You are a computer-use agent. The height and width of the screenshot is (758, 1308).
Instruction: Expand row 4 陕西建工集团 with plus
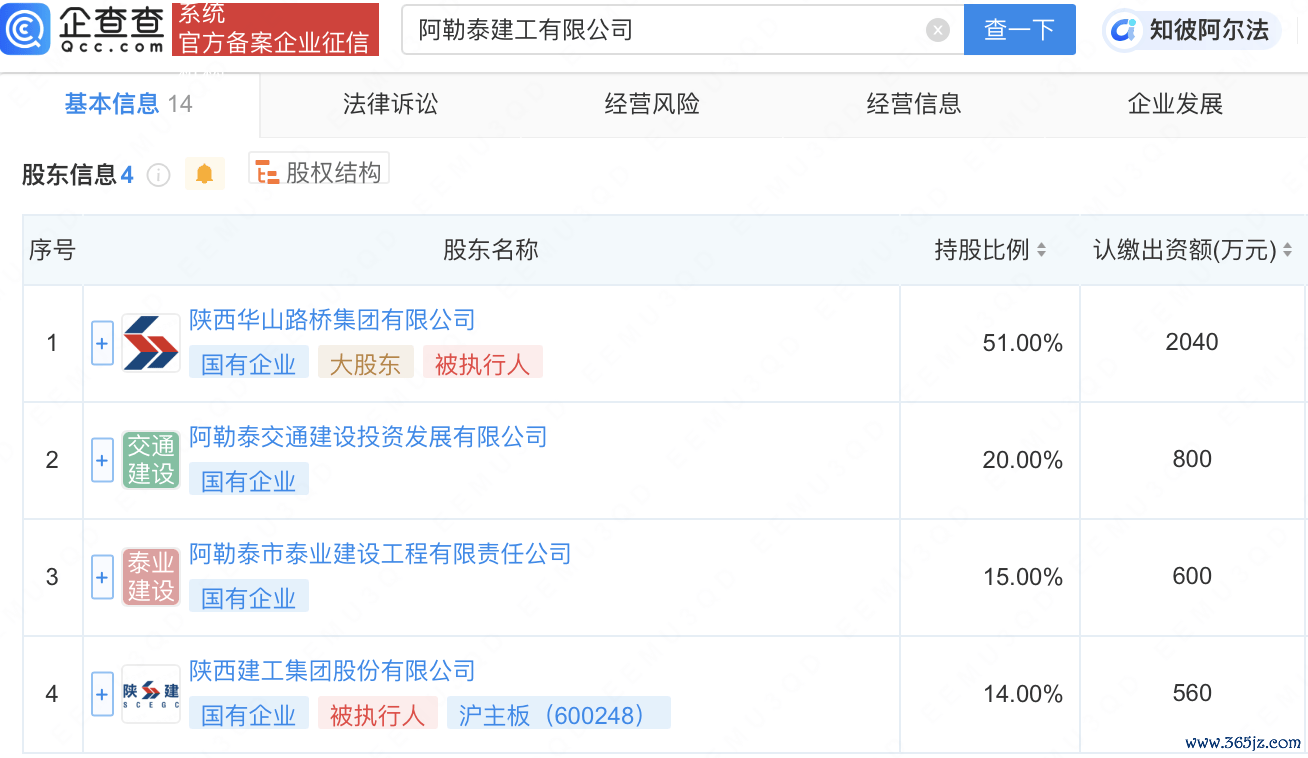pyautogui.click(x=102, y=694)
